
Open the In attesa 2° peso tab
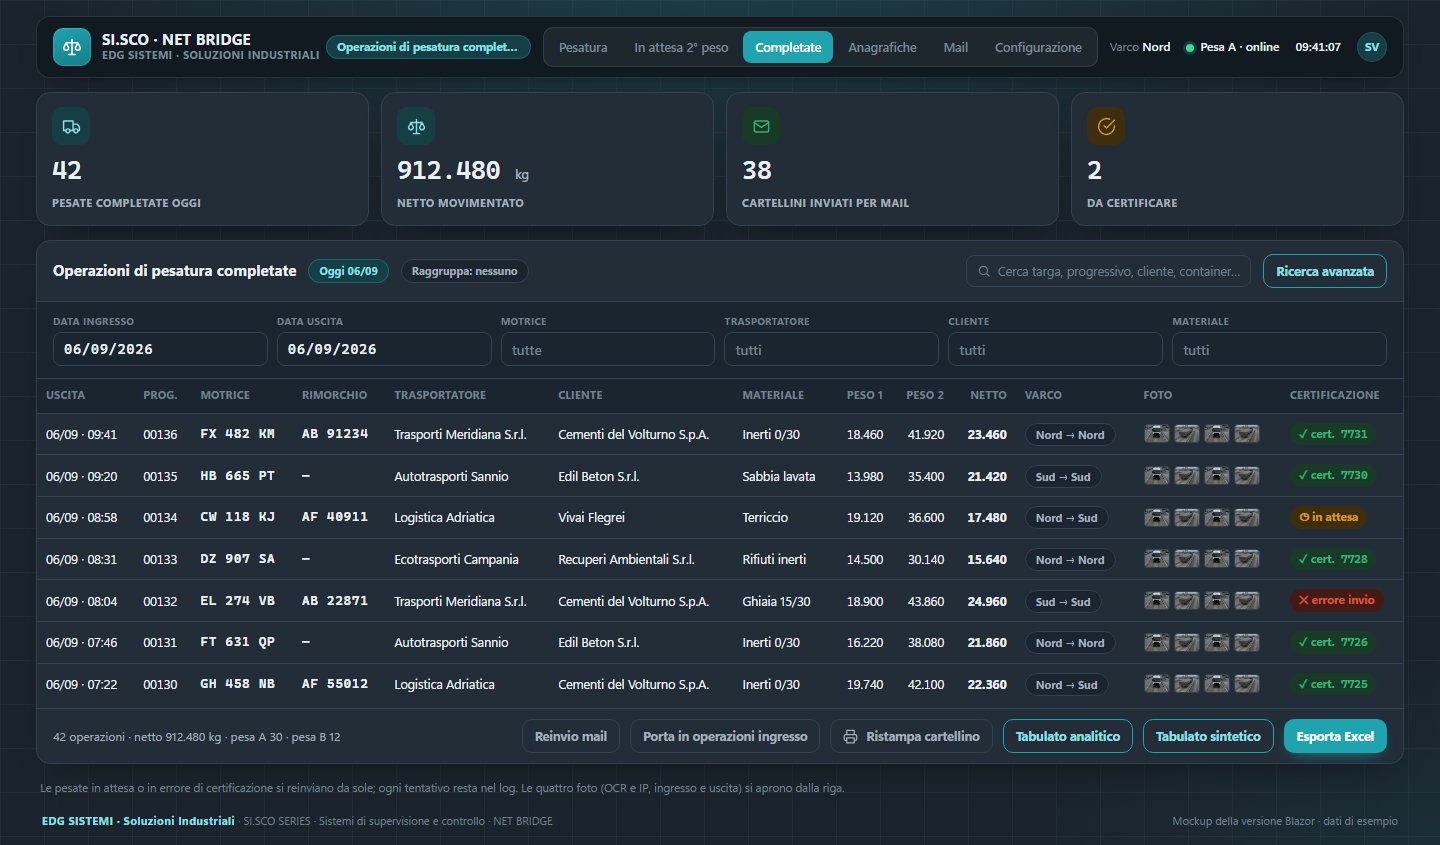click(681, 47)
